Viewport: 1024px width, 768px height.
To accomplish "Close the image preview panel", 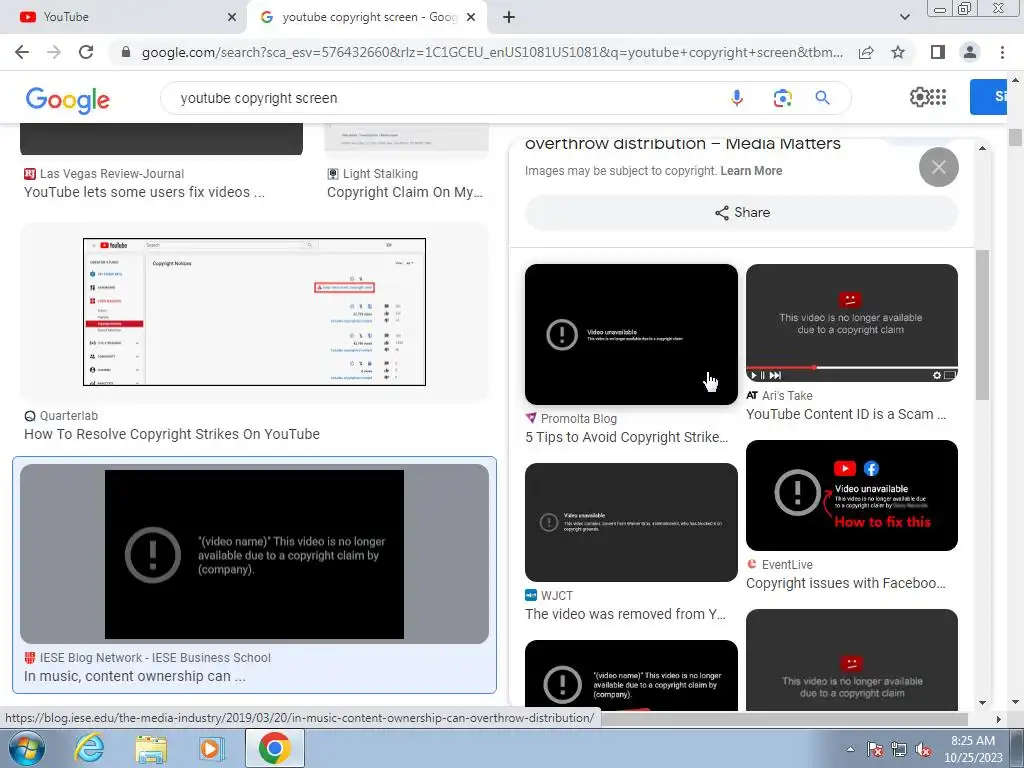I will click(938, 167).
